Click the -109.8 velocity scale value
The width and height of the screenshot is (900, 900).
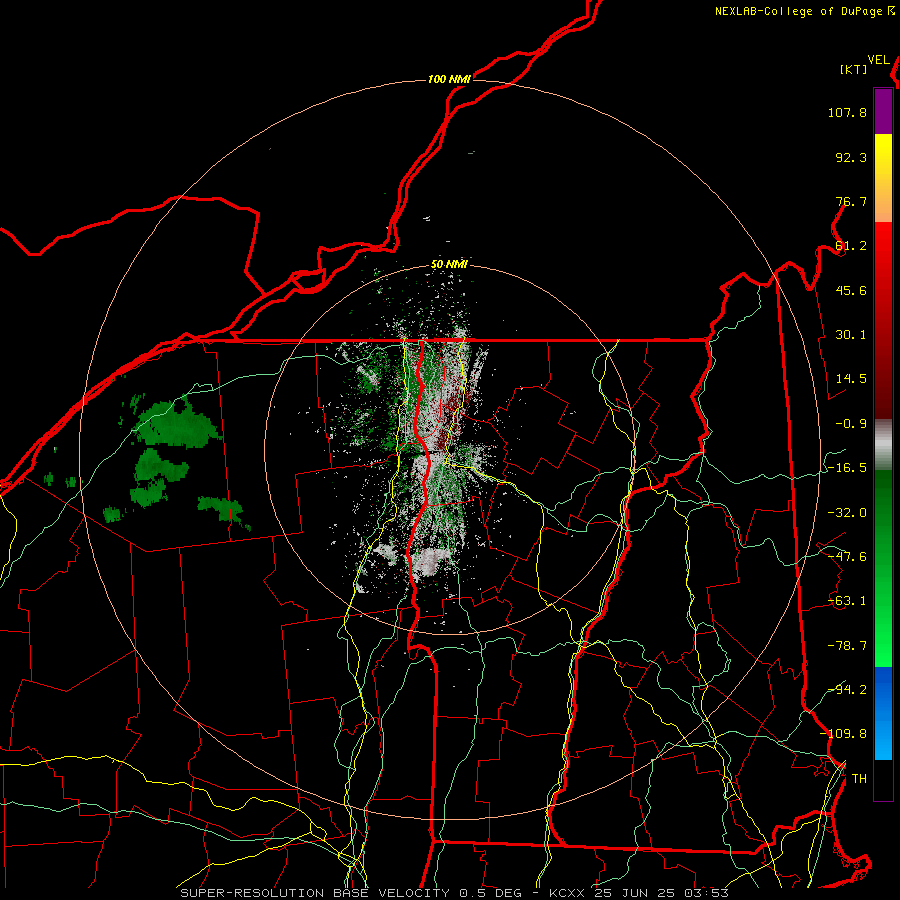pyautogui.click(x=844, y=734)
